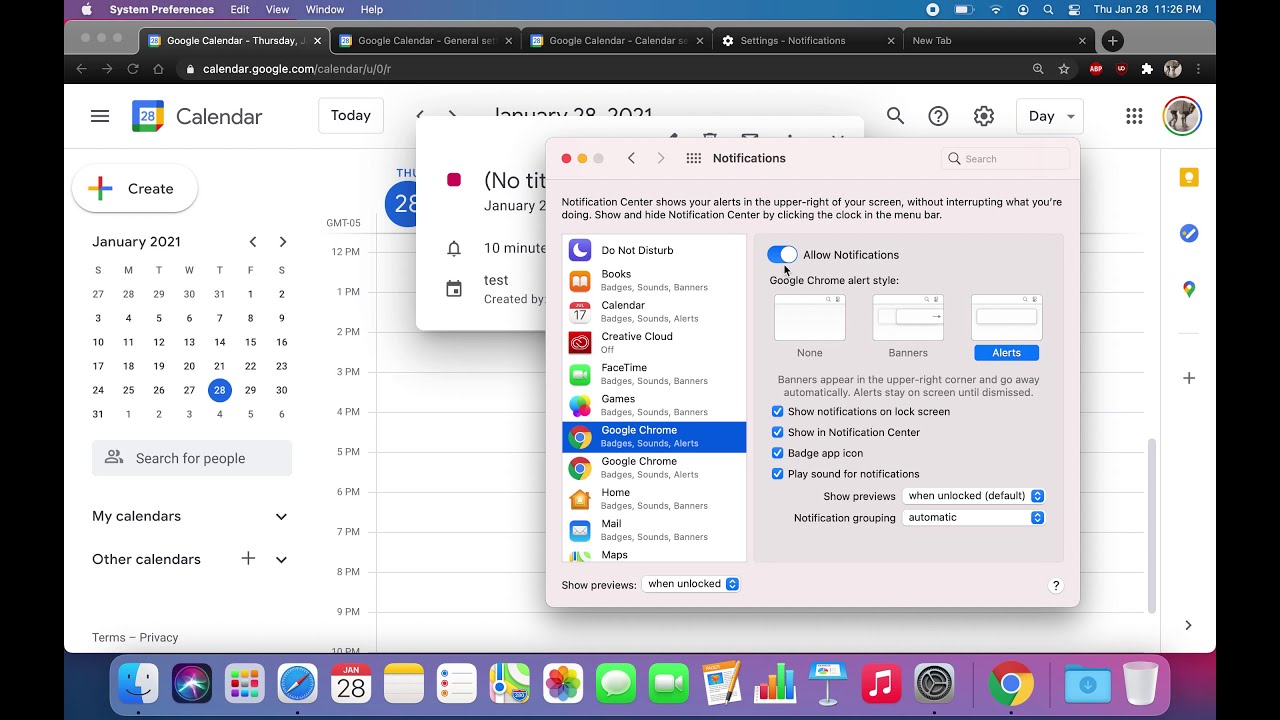
Task: Show all preferences grid icon
Action: click(x=693, y=159)
